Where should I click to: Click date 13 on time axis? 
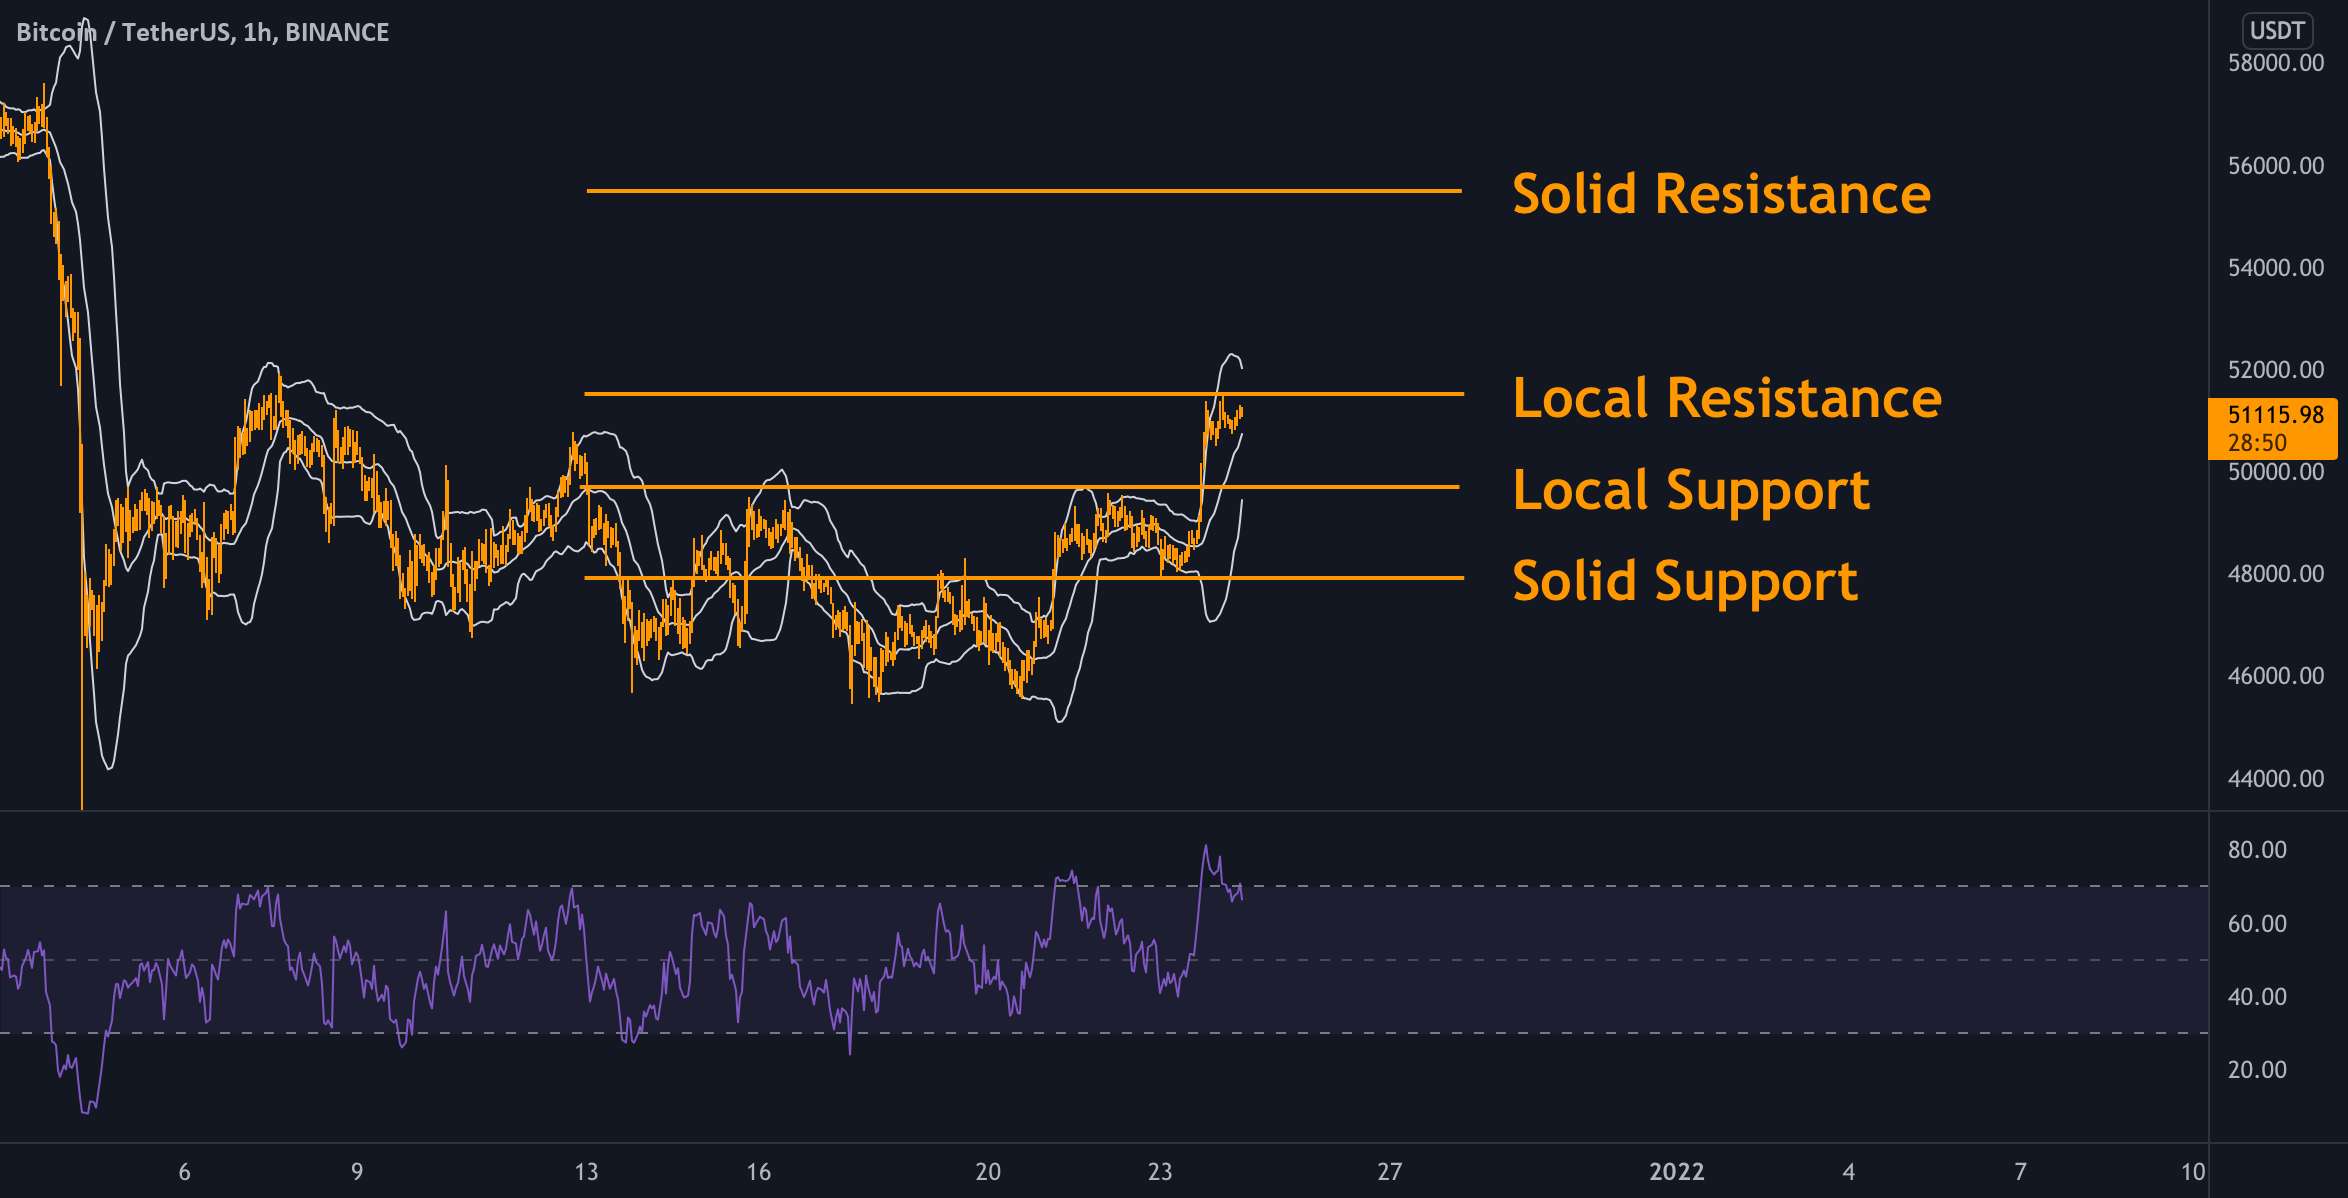click(586, 1171)
